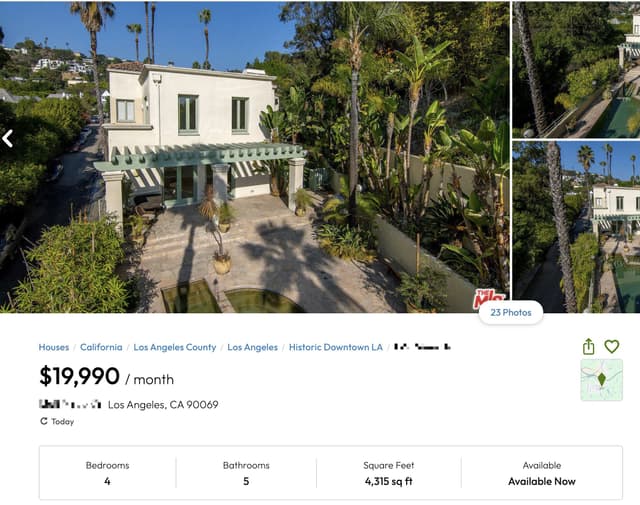Click the refresh icon beside Today
This screenshot has height=505, width=640.
tap(44, 422)
